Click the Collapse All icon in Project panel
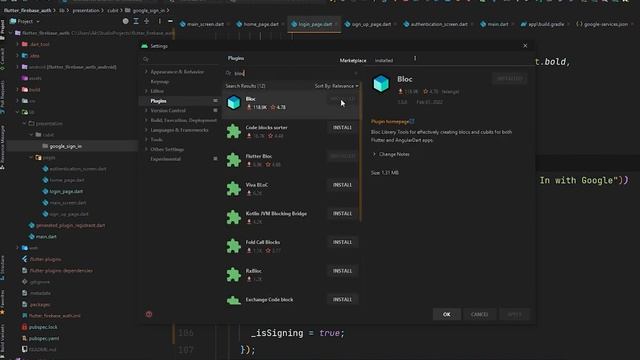This screenshot has width=640, height=360. click(147, 21)
